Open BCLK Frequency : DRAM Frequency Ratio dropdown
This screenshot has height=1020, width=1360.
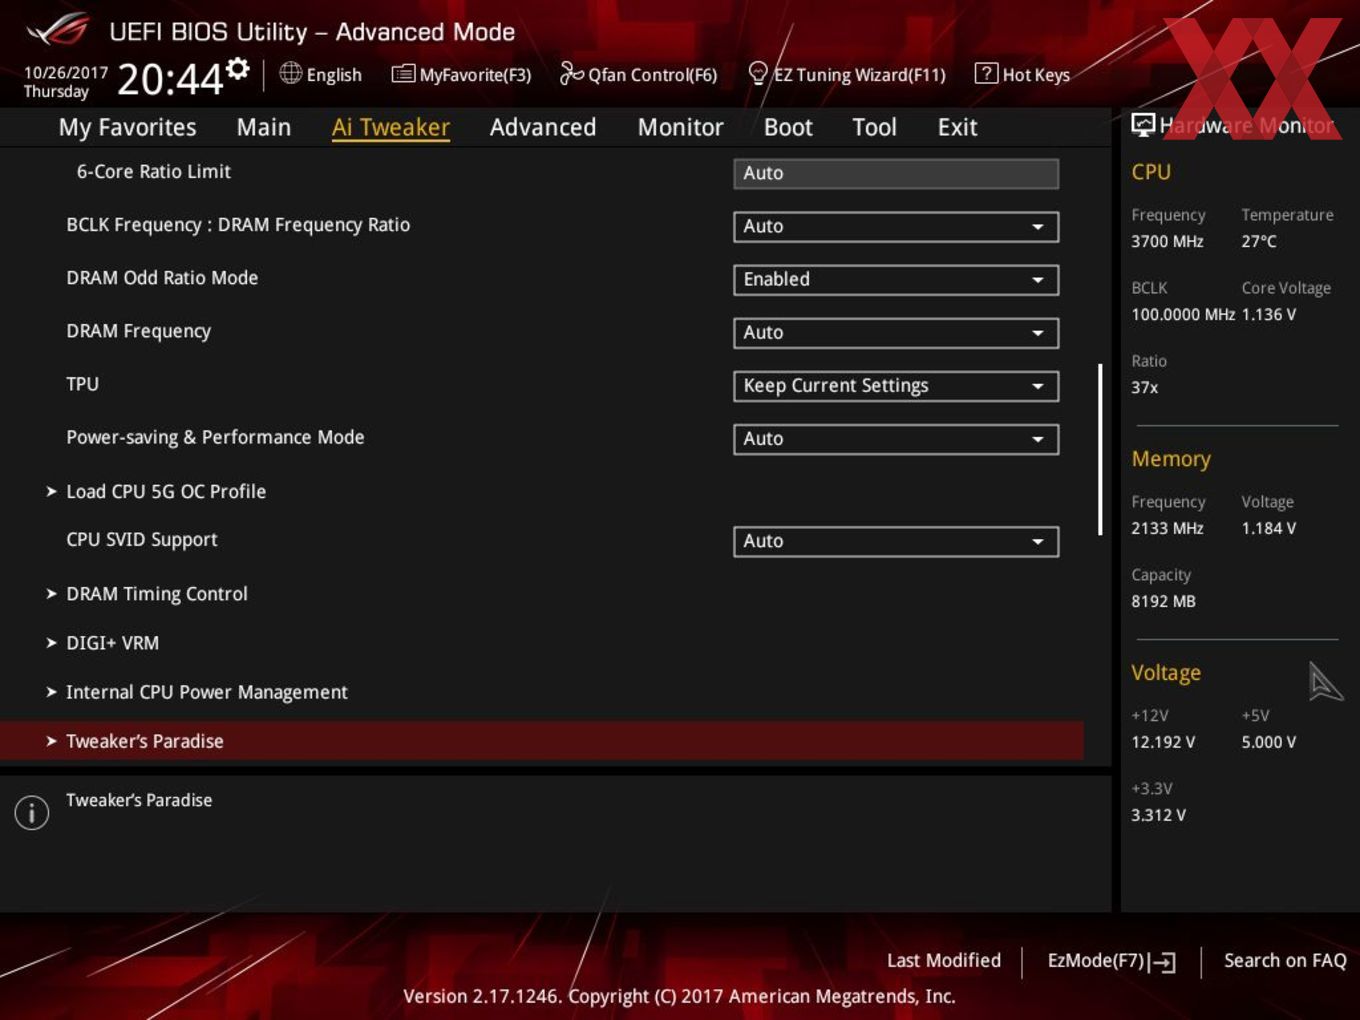(x=896, y=226)
